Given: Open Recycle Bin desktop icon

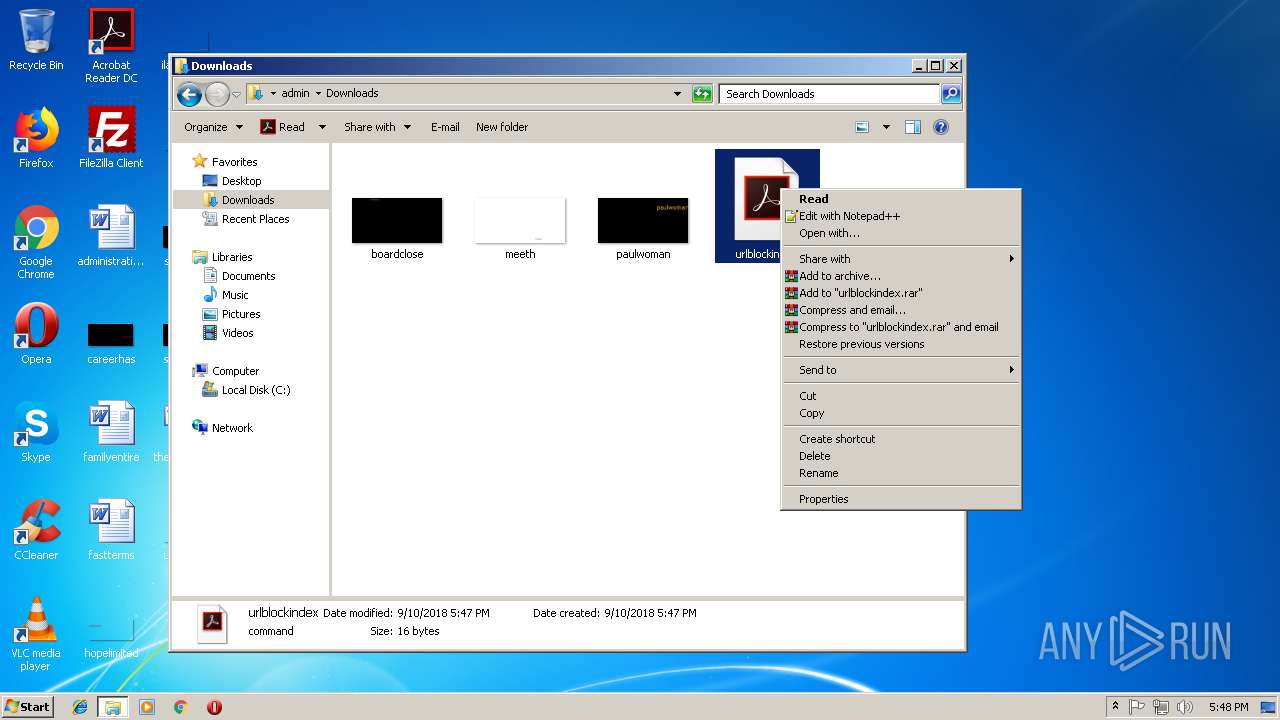Looking at the screenshot, I should click(x=36, y=40).
